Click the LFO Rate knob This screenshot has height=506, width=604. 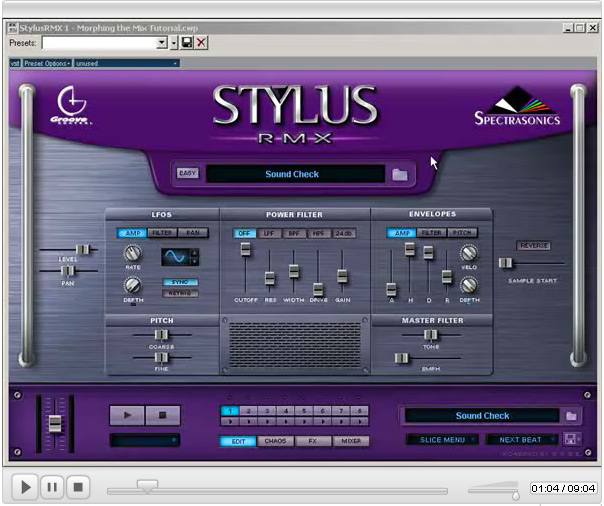click(133, 253)
